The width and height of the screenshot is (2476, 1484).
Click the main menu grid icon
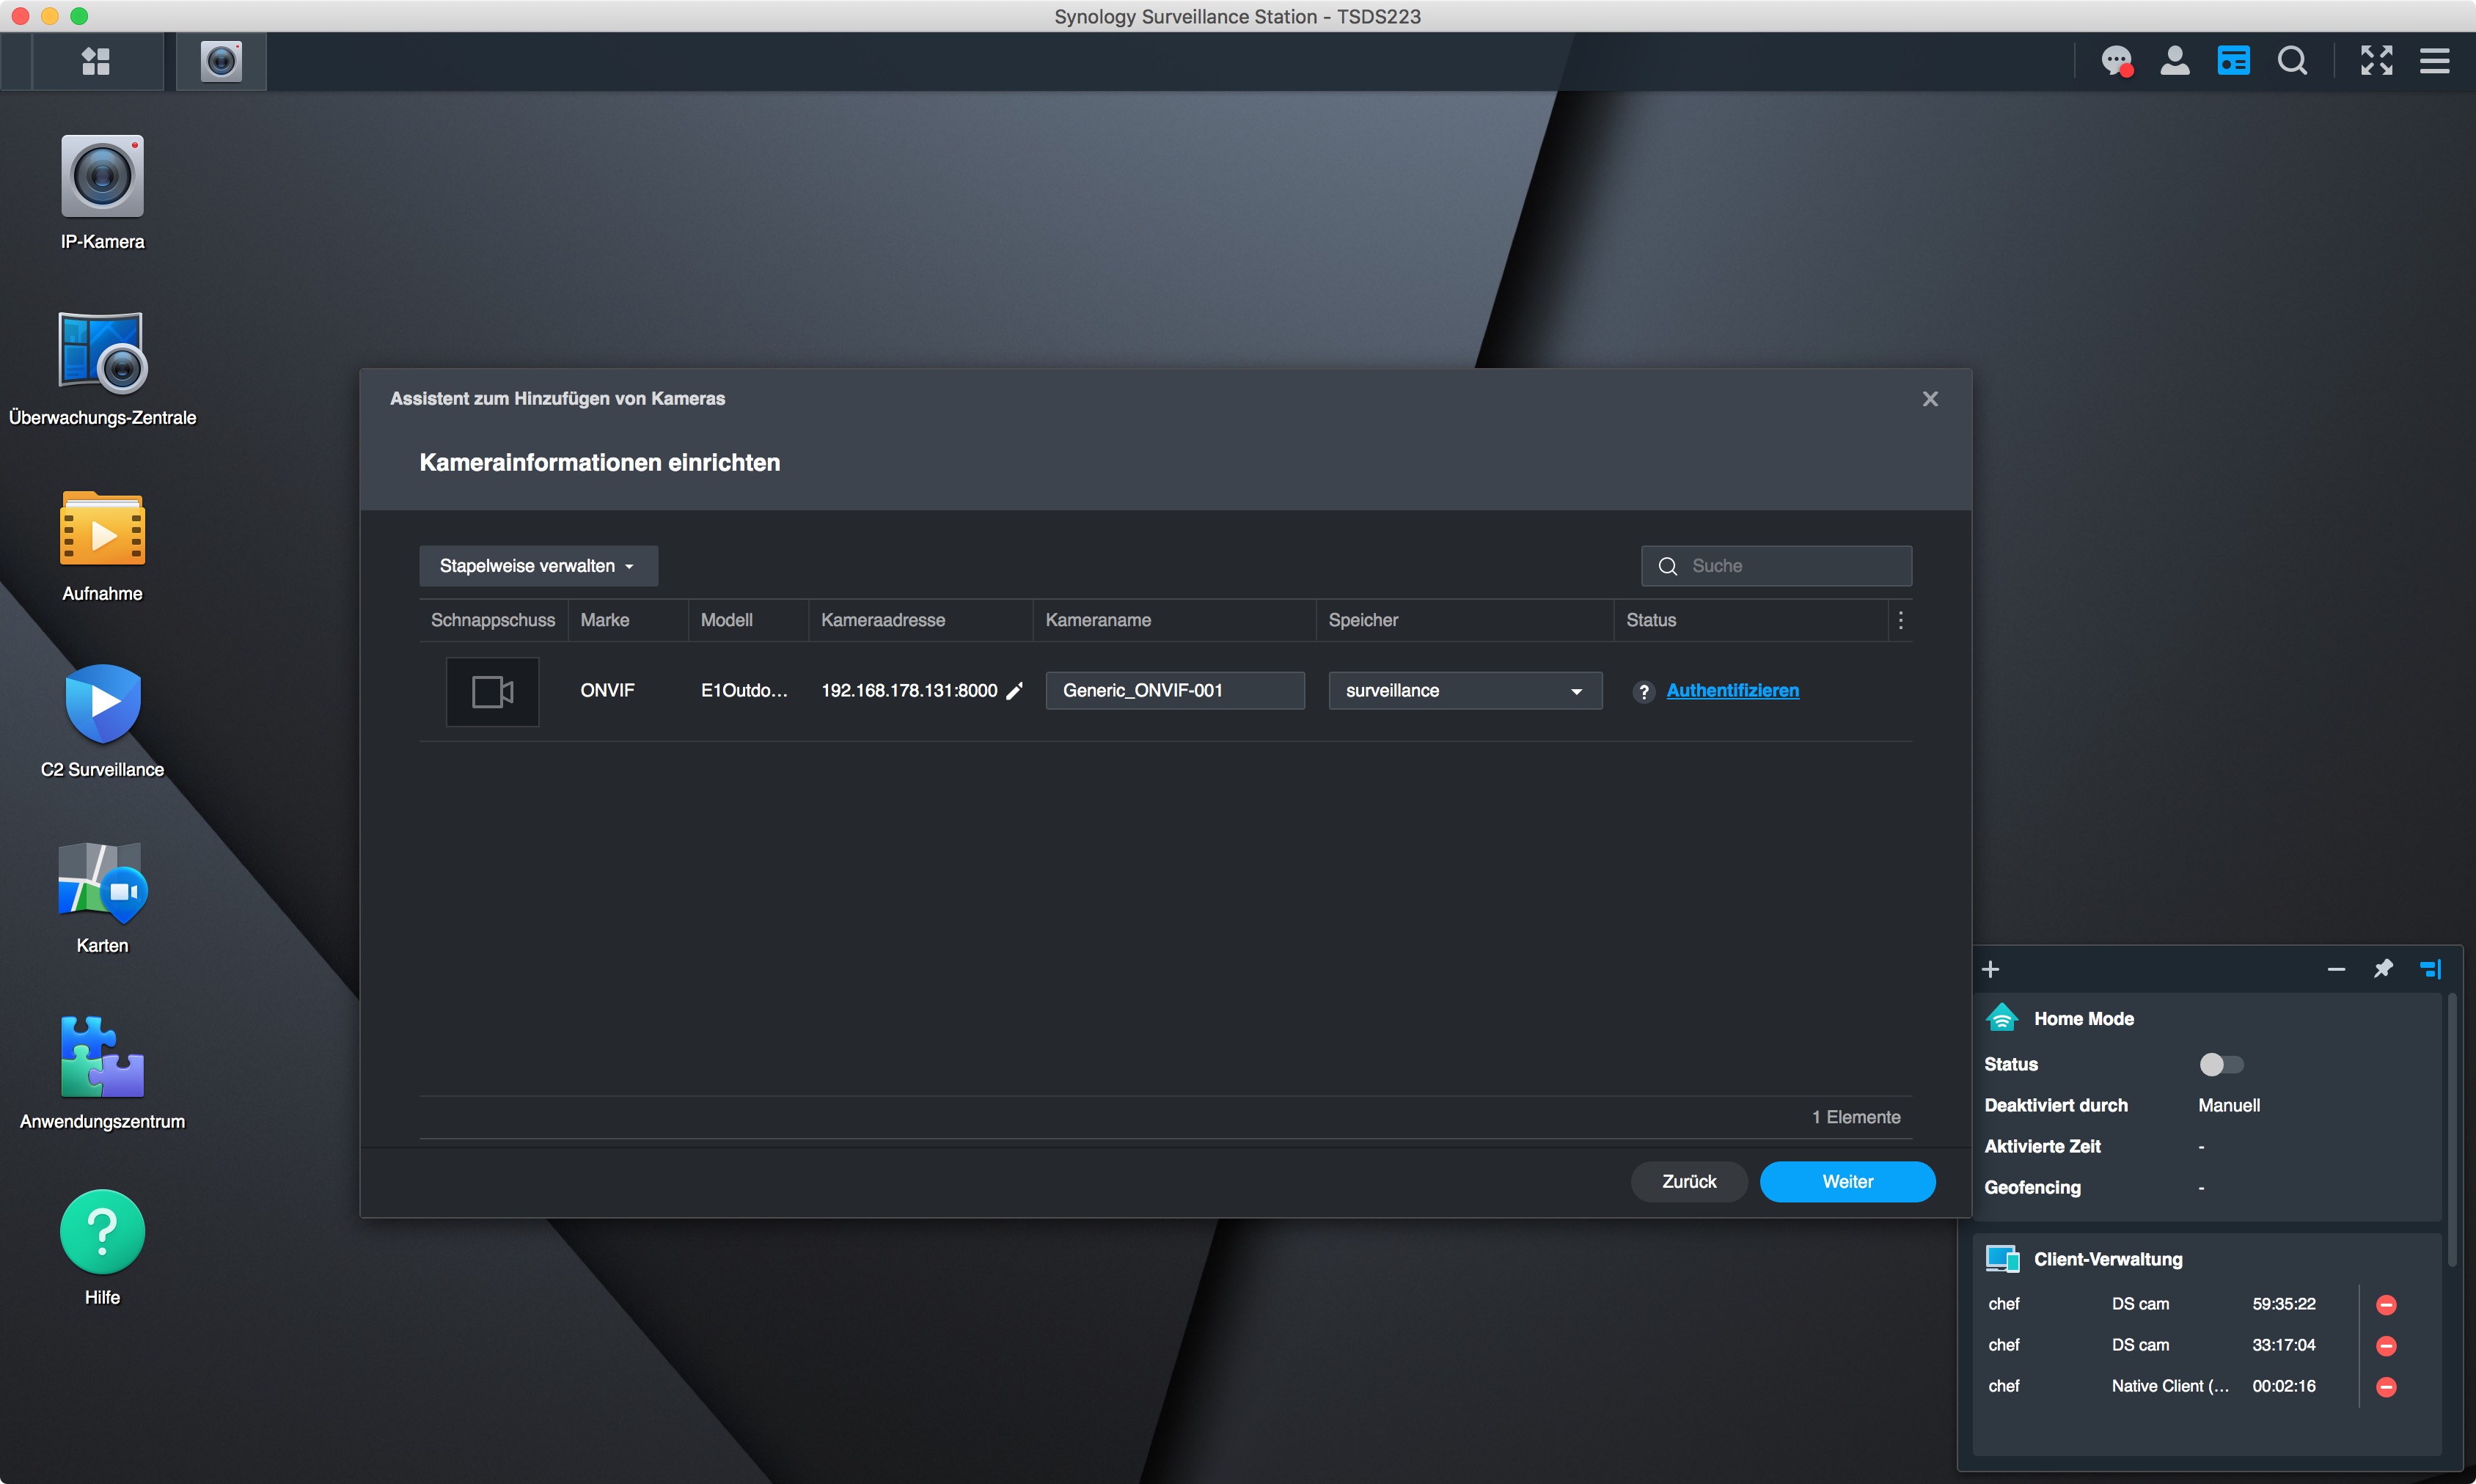pos(96,62)
